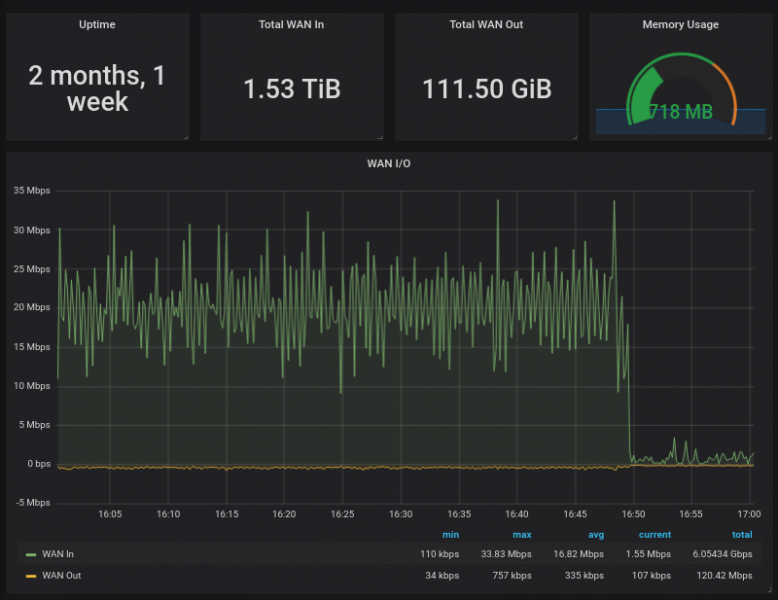Click the Uptime panel resize corner handle
Image resolution: width=778 pixels, height=600 pixels.
click(185, 137)
